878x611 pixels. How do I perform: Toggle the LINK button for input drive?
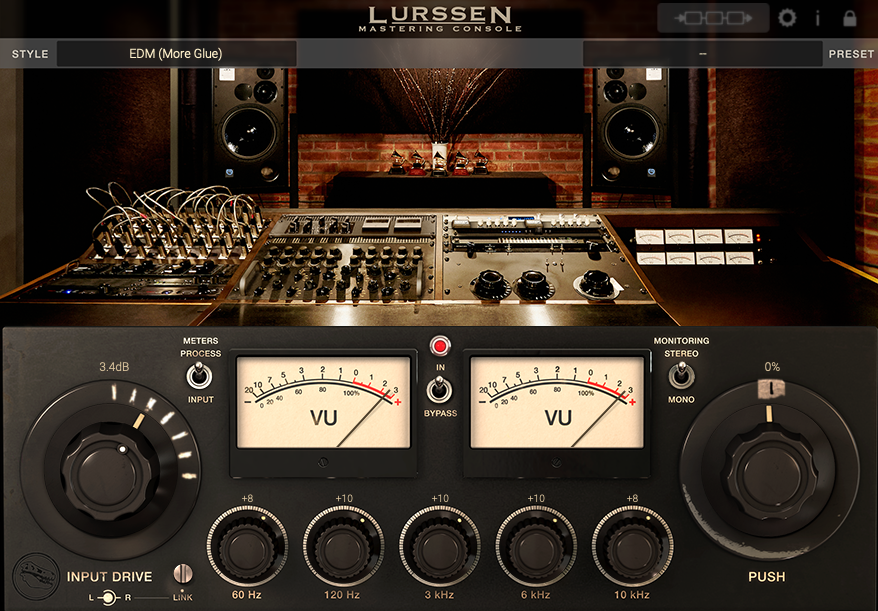click(183, 573)
